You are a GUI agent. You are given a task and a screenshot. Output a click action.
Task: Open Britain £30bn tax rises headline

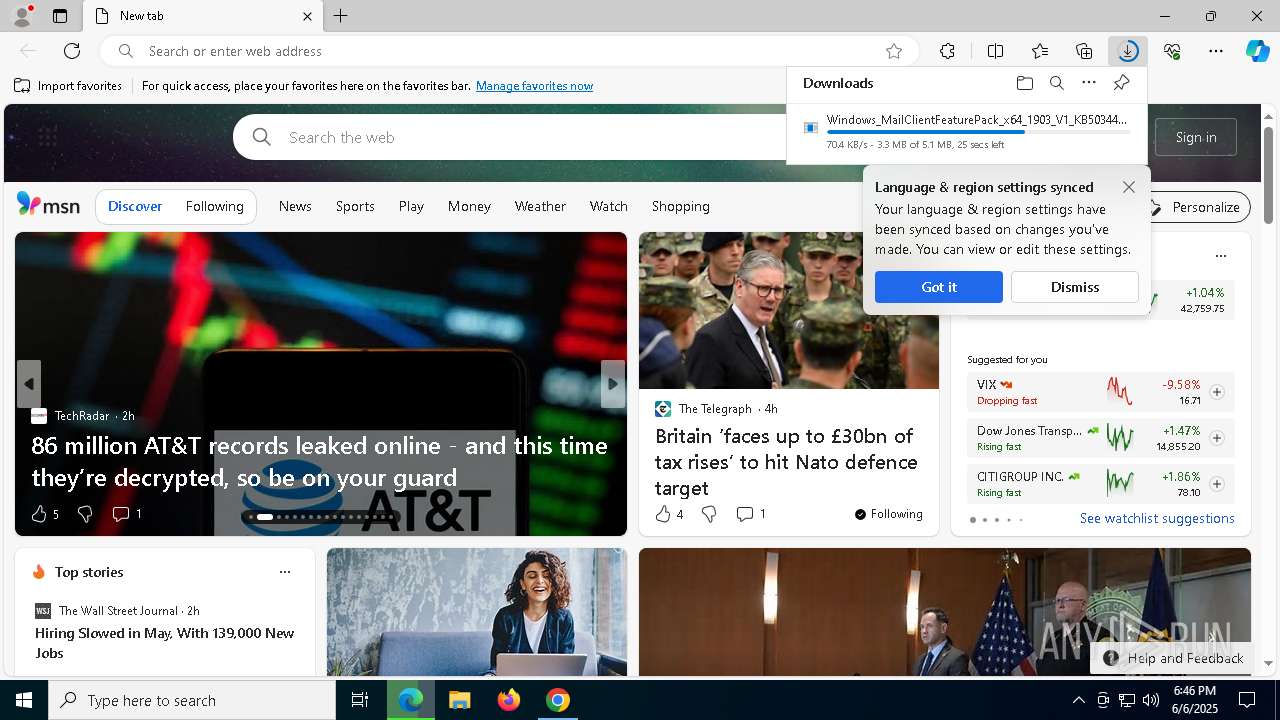(786, 462)
